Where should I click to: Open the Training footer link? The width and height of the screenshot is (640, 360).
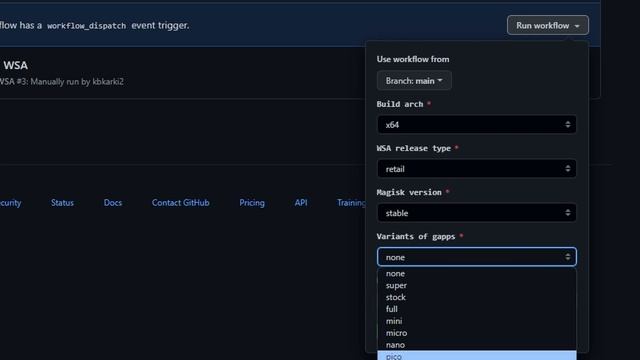tap(351, 202)
